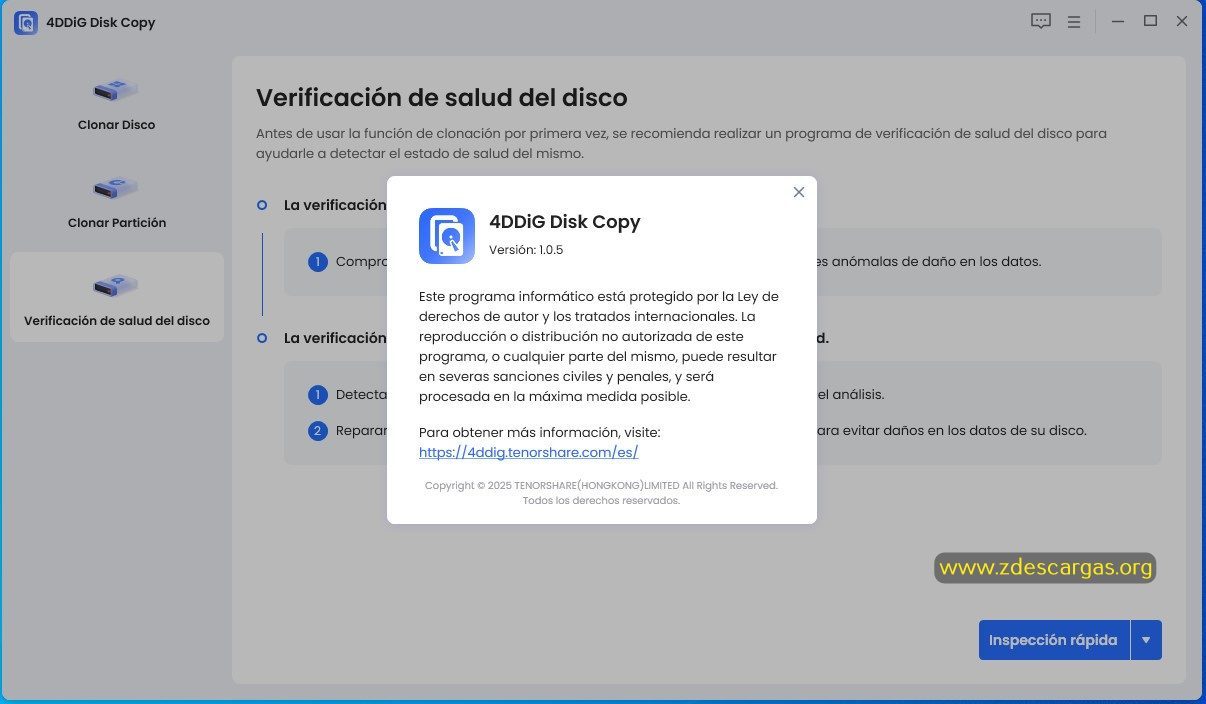The width and height of the screenshot is (1206, 704).
Task: Click the Para obtener más información text
Action: point(540,432)
